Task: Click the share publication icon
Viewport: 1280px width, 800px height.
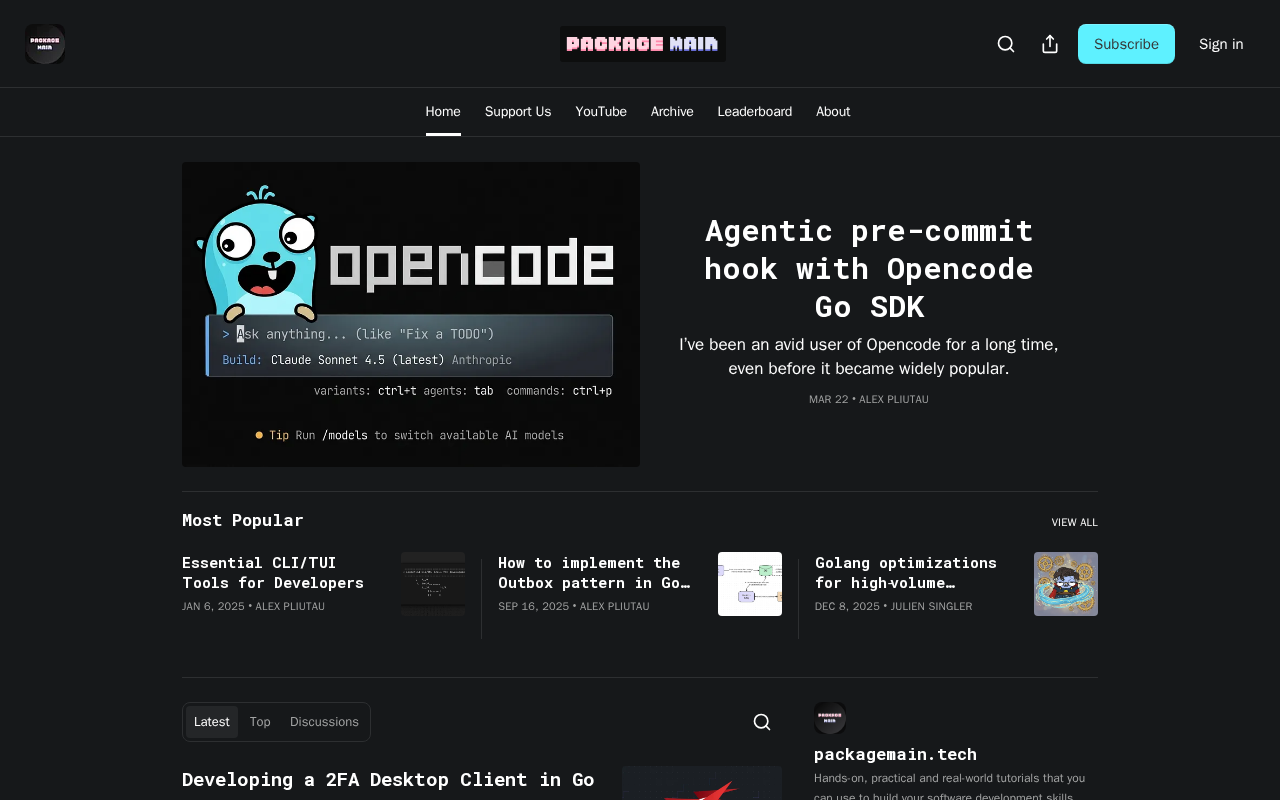Action: 1050,44
